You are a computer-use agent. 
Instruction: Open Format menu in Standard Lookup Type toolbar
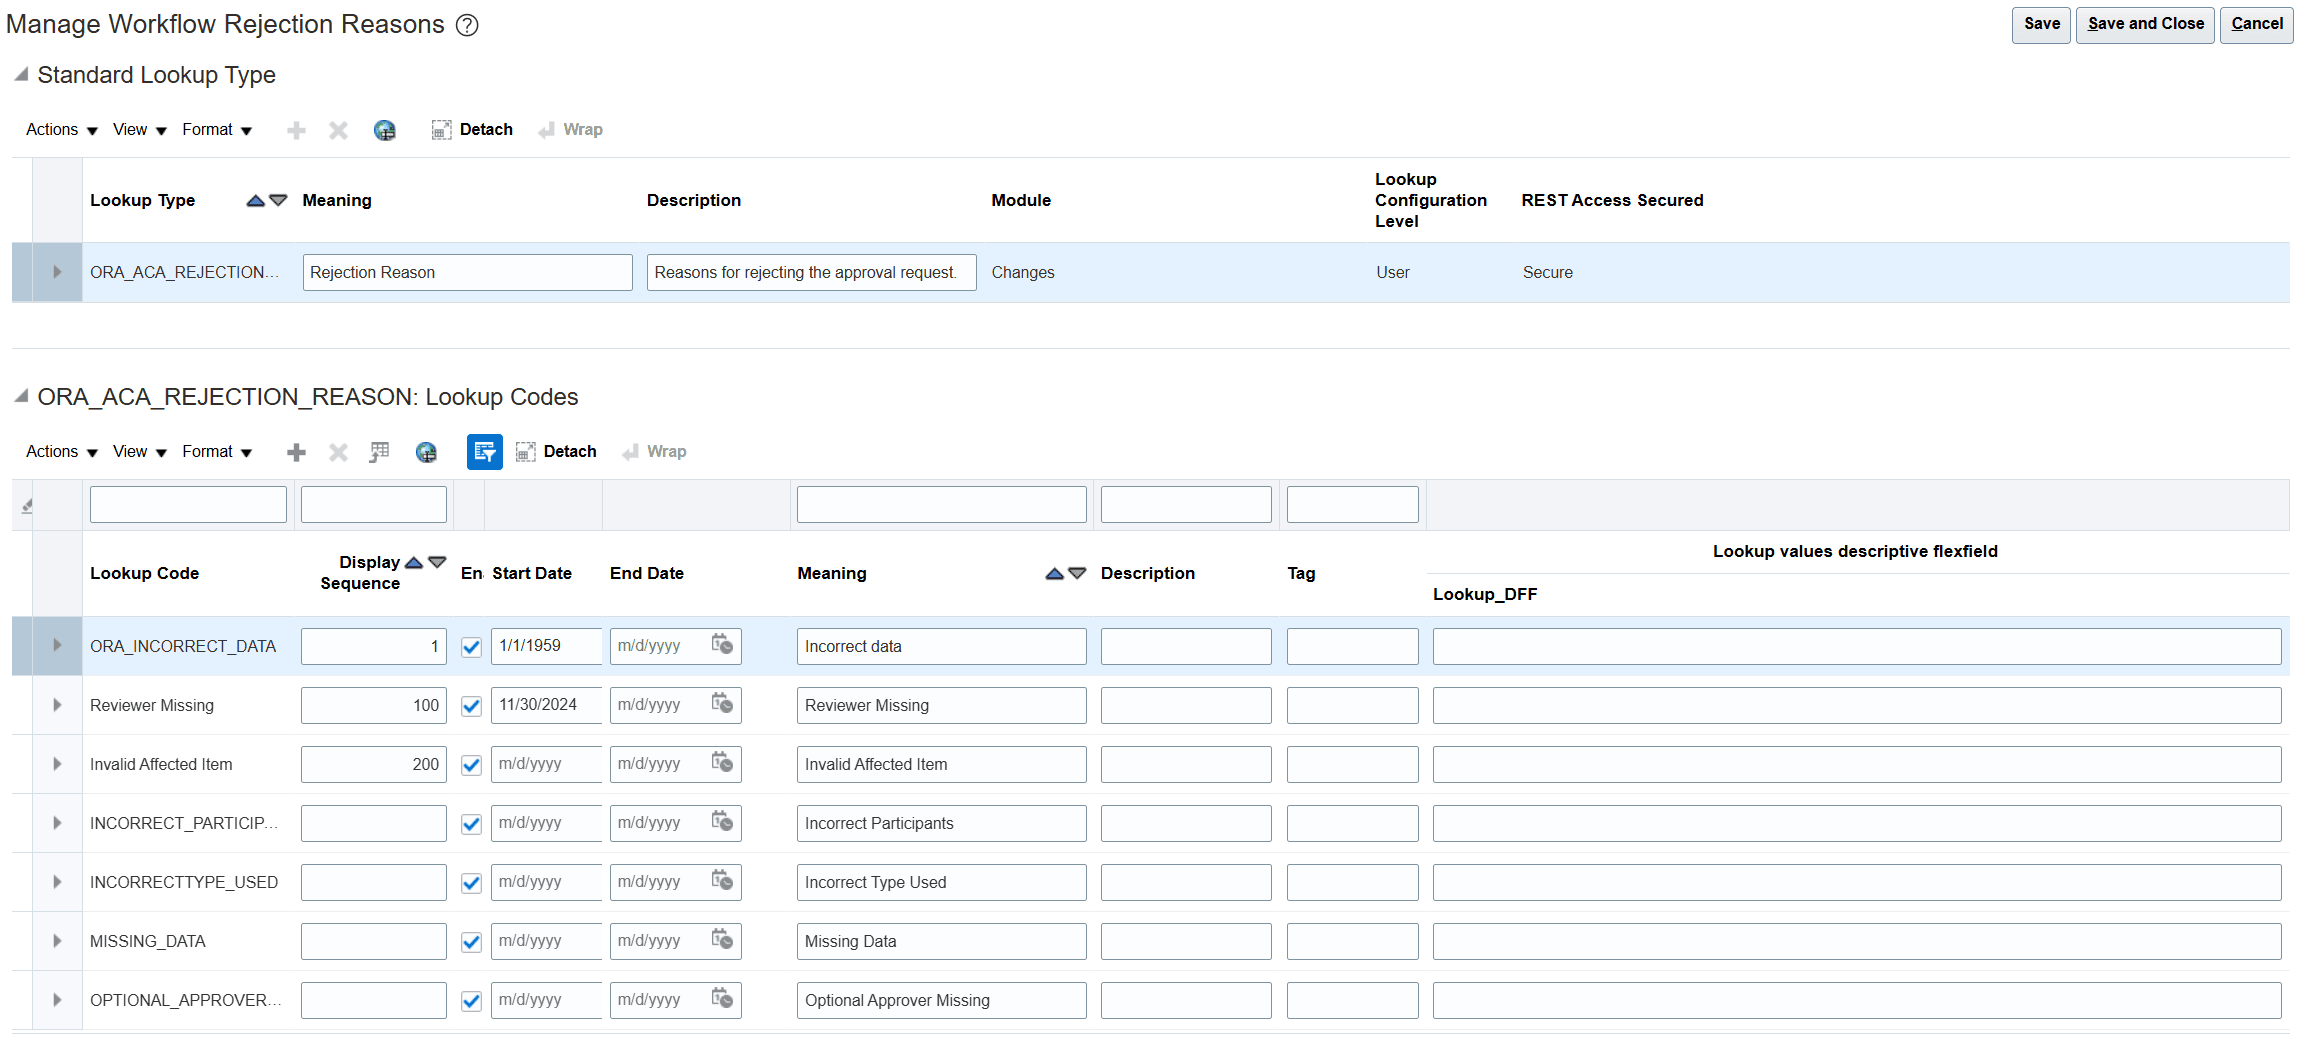pos(217,130)
